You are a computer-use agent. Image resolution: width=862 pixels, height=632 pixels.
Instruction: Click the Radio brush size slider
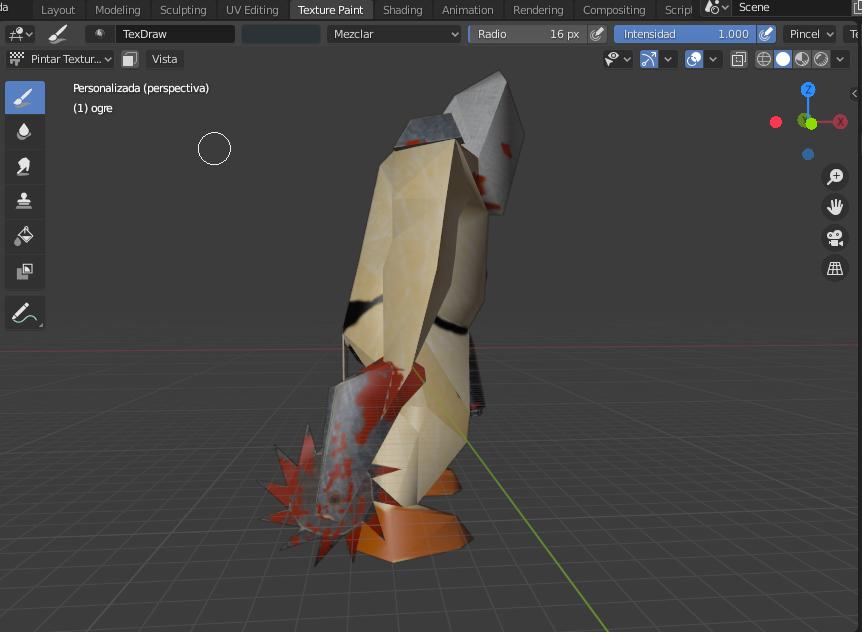528,34
